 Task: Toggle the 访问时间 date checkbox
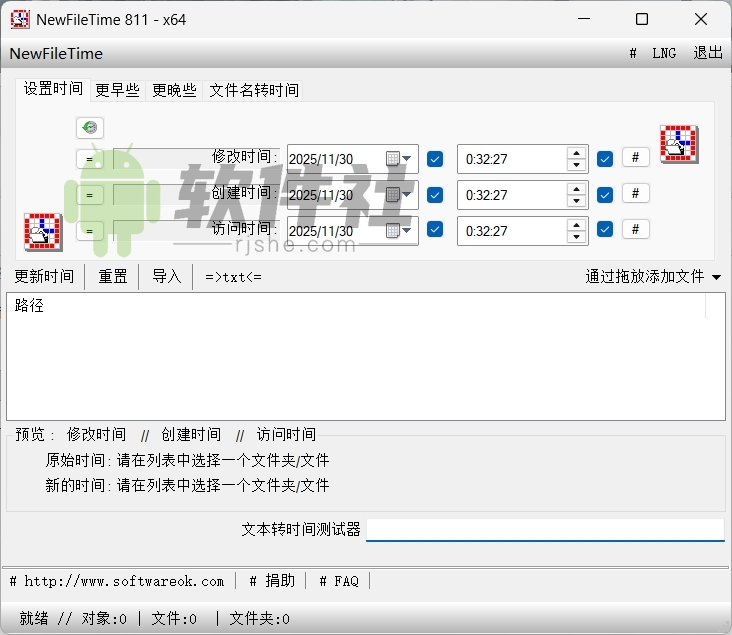435,229
